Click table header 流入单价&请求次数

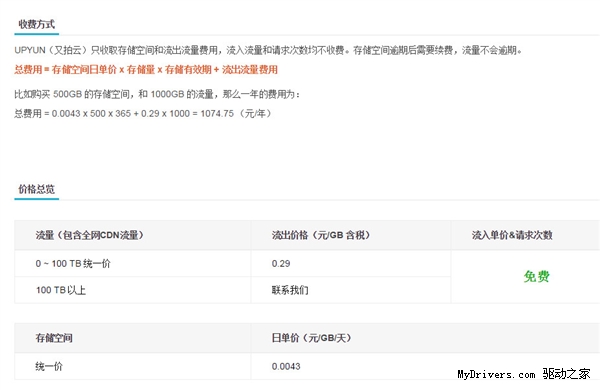click(x=512, y=235)
